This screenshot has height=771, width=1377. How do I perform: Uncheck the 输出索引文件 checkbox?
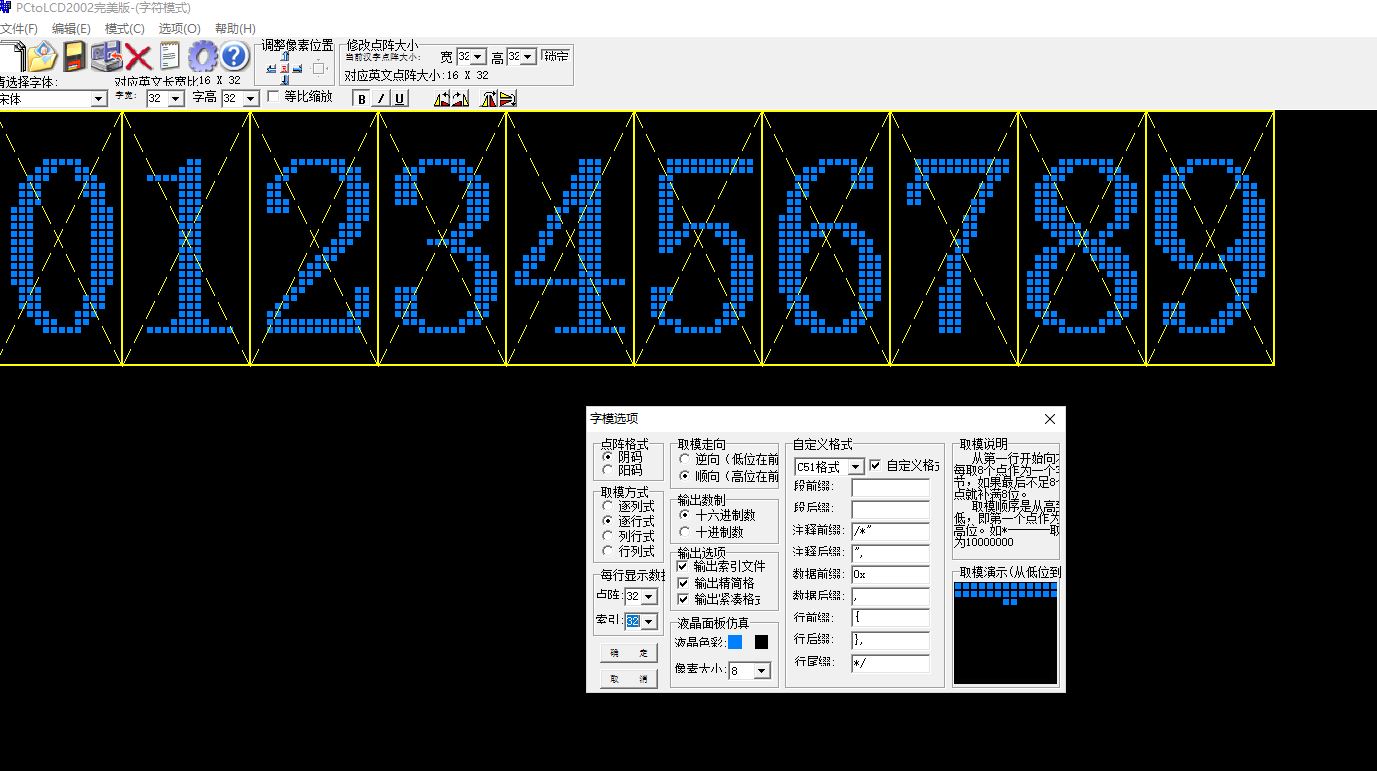[x=683, y=567]
